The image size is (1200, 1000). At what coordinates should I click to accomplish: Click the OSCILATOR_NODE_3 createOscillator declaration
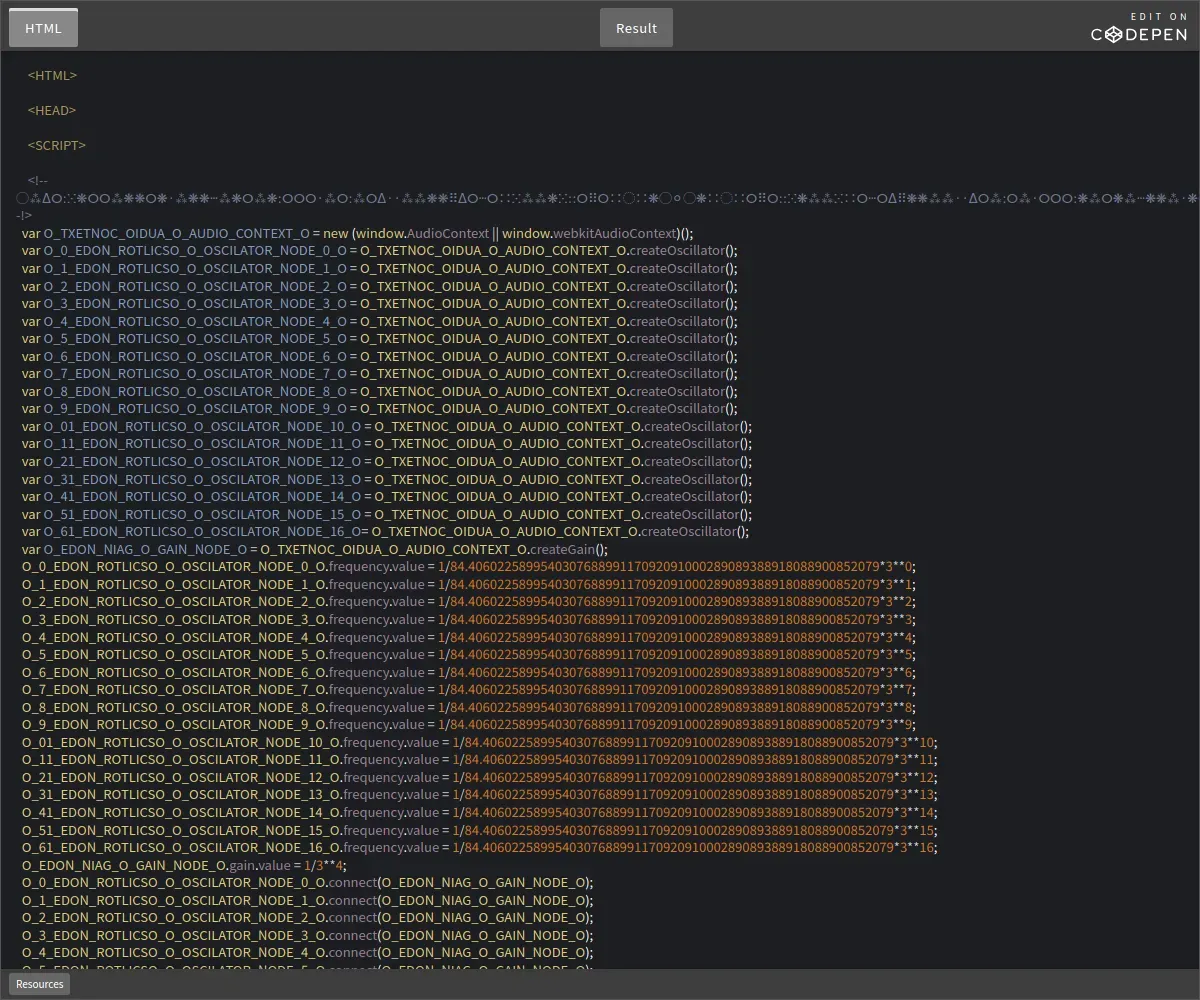(x=380, y=303)
